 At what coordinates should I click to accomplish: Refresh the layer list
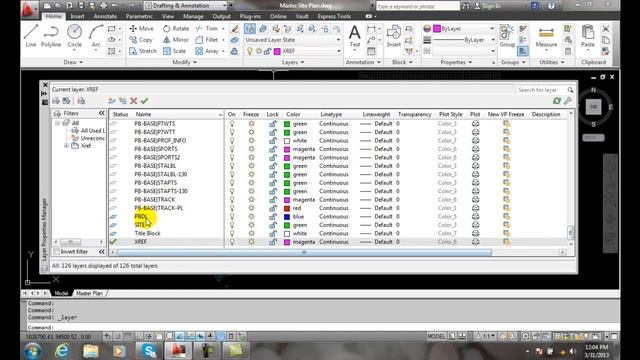(557, 101)
